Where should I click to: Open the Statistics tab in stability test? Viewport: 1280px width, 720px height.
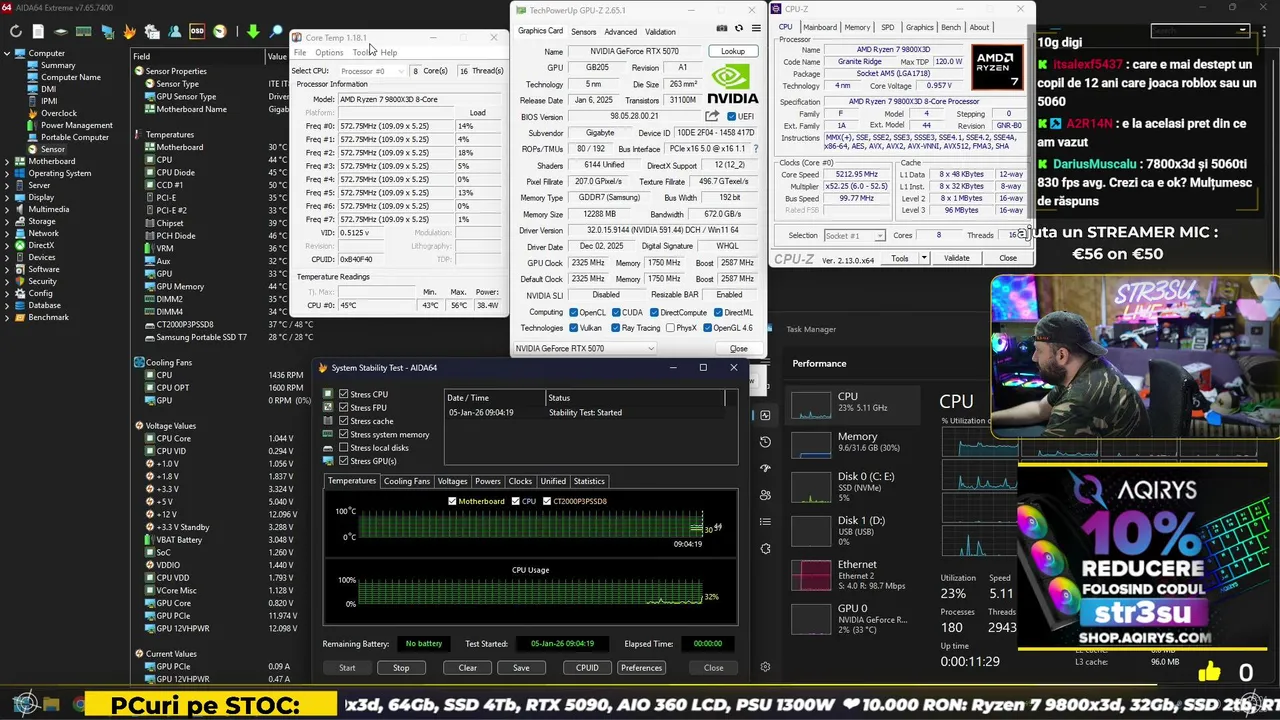588,481
